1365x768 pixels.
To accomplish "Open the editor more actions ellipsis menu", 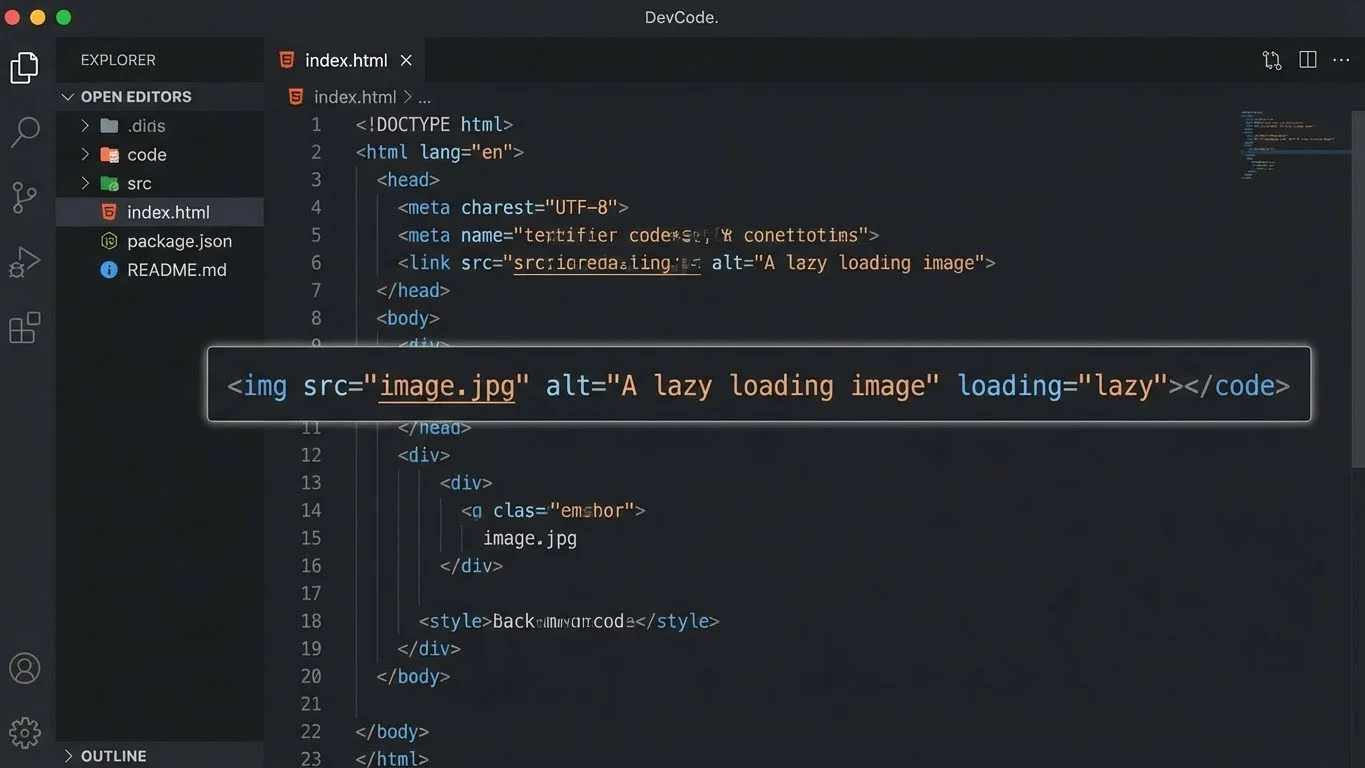I will [x=1341, y=60].
